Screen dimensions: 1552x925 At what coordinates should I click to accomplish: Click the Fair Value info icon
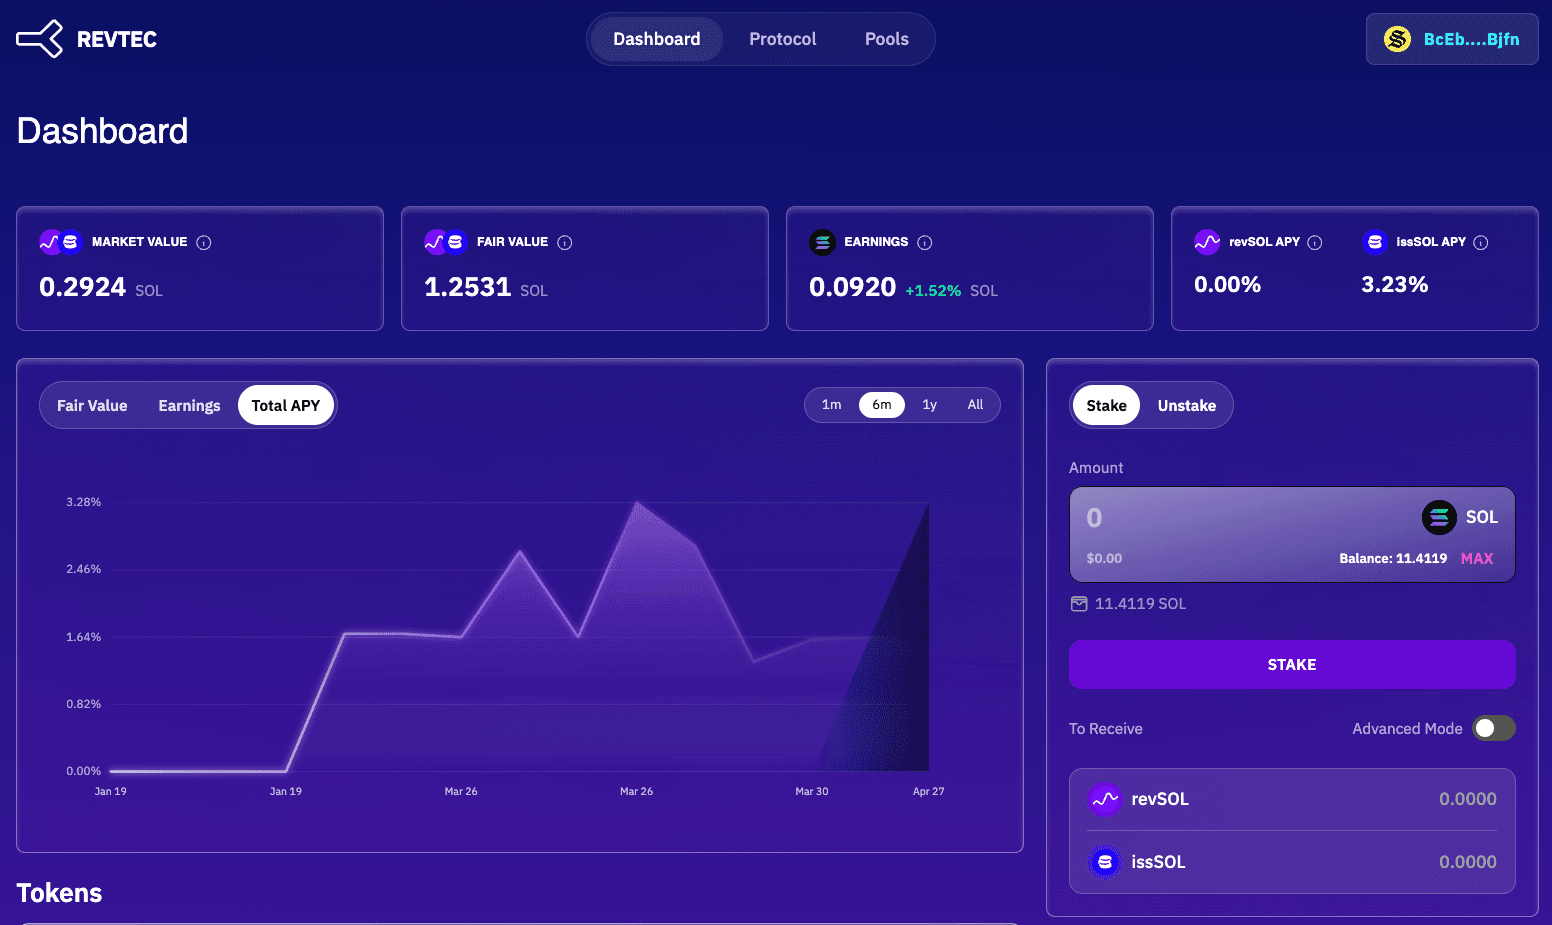(565, 242)
